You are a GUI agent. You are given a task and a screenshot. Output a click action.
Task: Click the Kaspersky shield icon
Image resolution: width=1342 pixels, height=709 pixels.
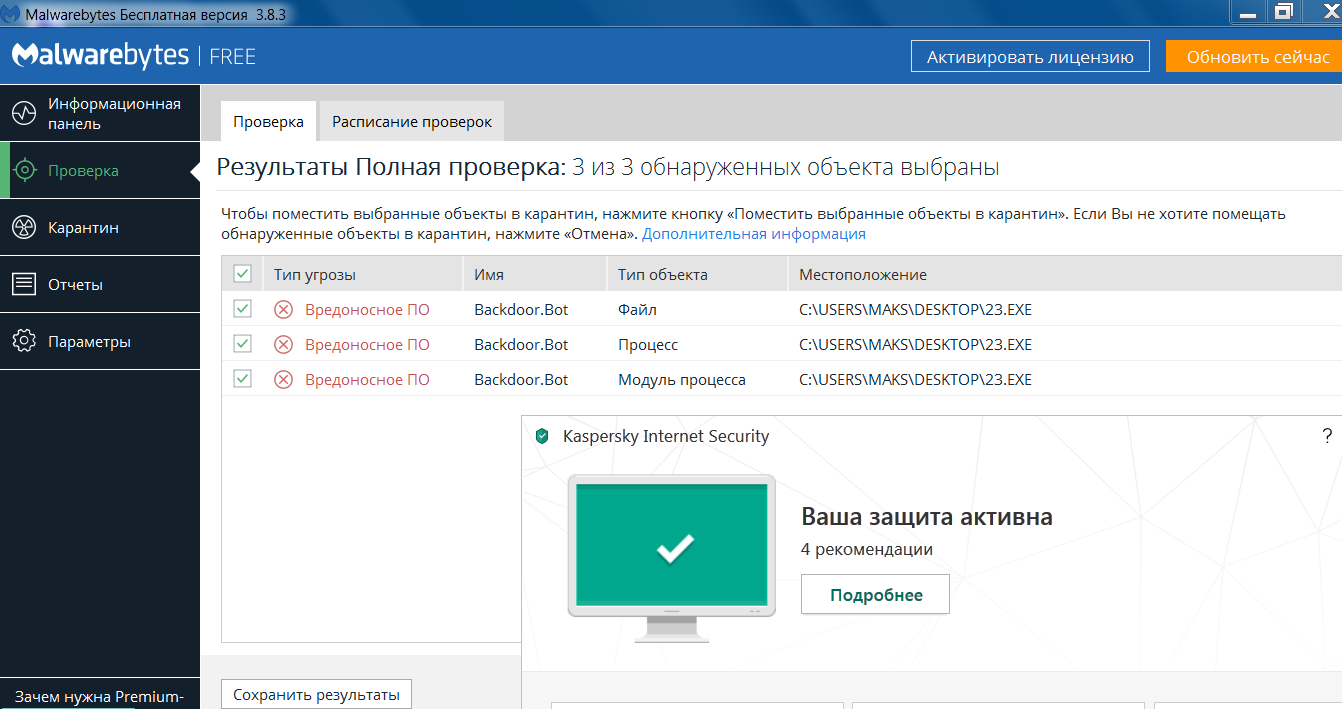coord(542,436)
